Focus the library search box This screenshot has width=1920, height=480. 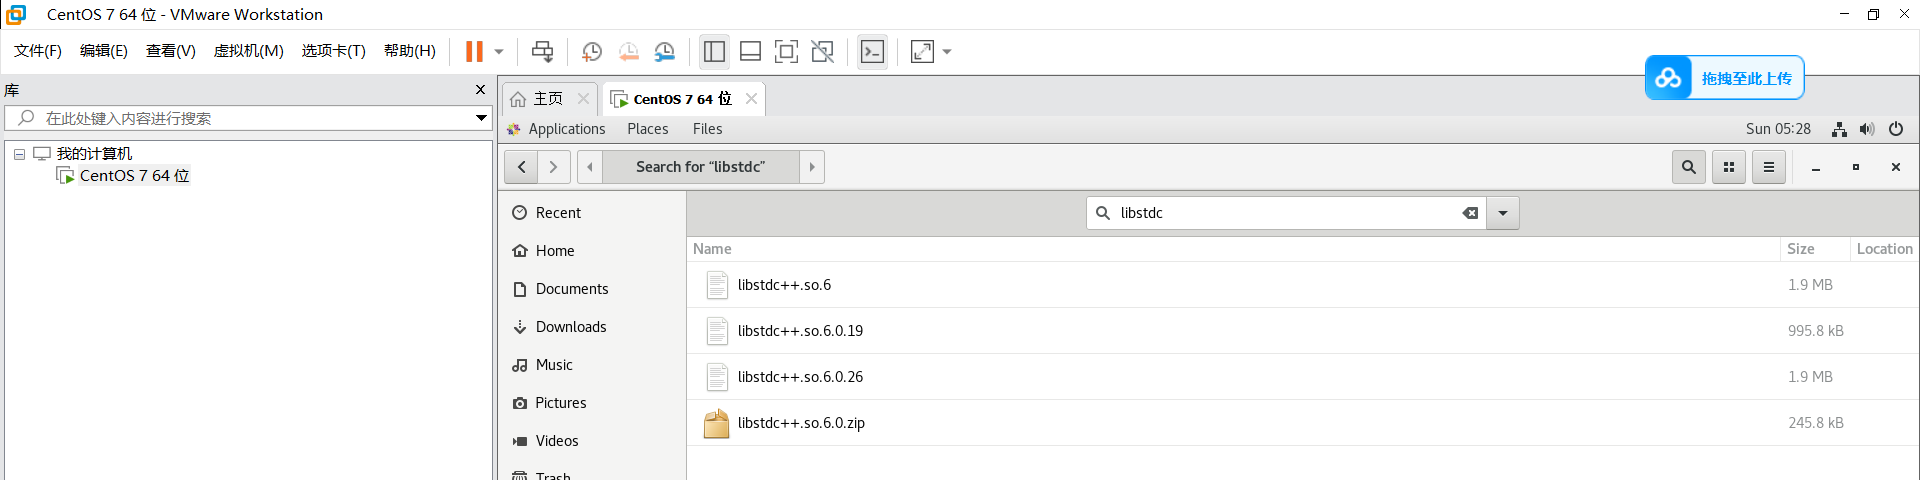tap(240, 118)
